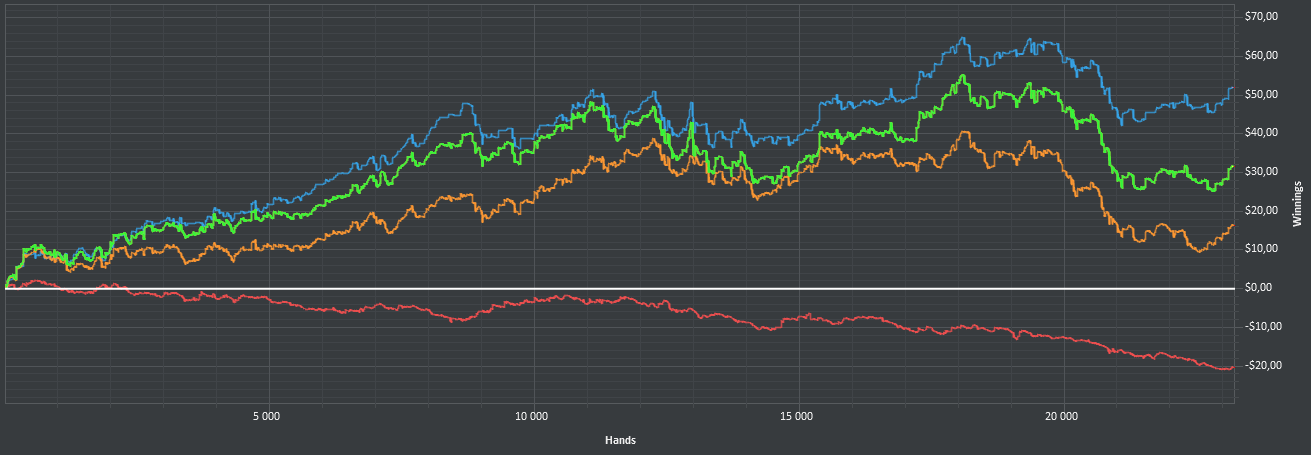Click the -$20,00 axis label
Viewport: 1311px width, 455px height.
pyautogui.click(x=1262, y=365)
